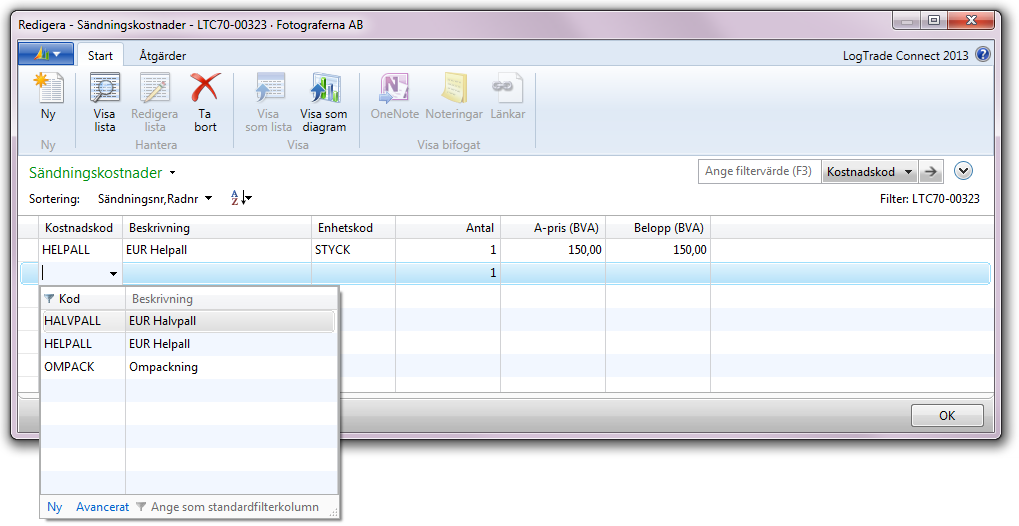1019x526 pixels.
Task: Click the Avancerat link in dropdown
Action: [103, 507]
